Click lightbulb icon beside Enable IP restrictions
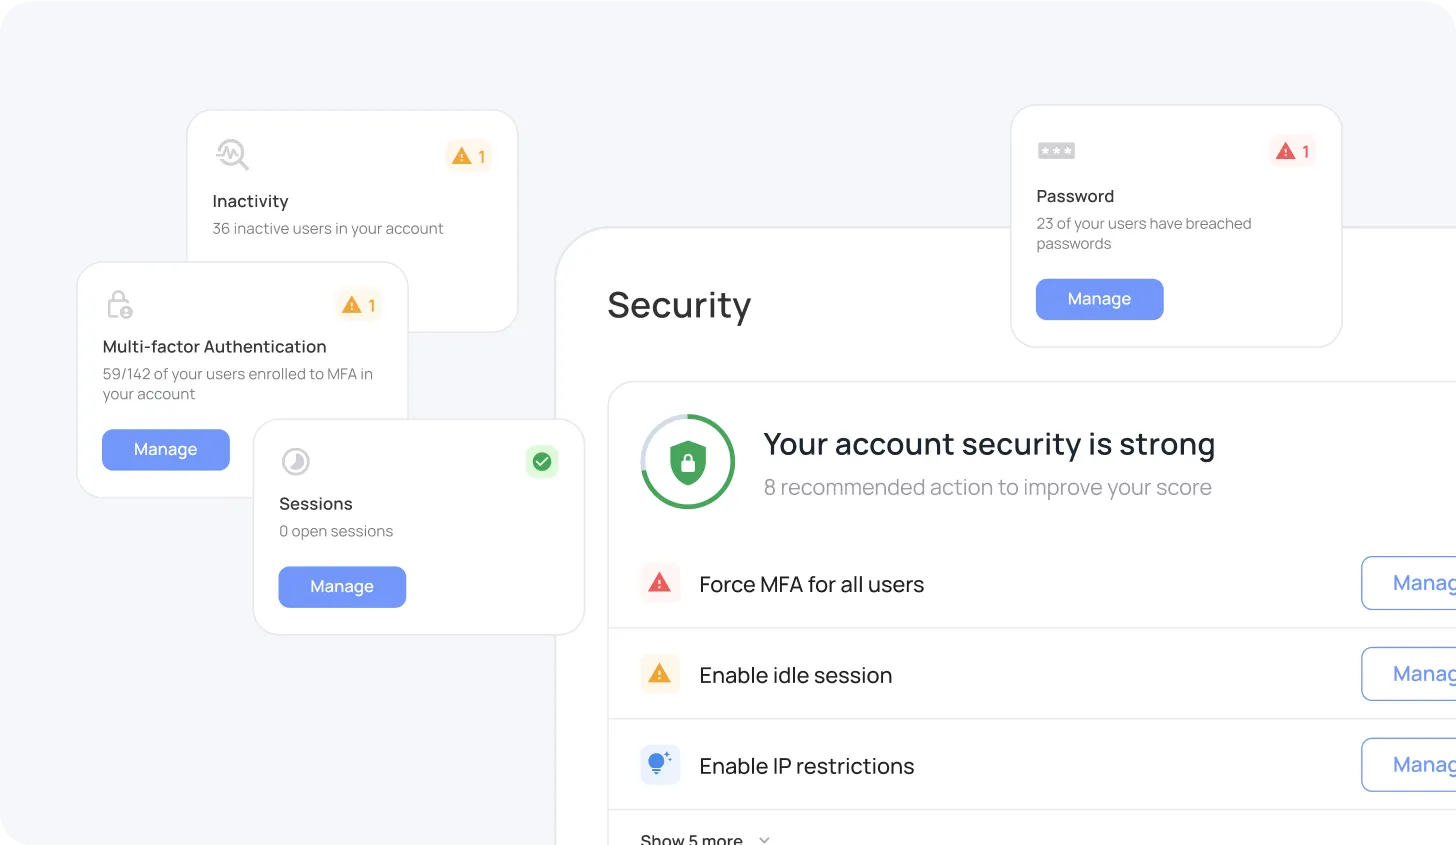This screenshot has height=845, width=1456. pyautogui.click(x=660, y=765)
